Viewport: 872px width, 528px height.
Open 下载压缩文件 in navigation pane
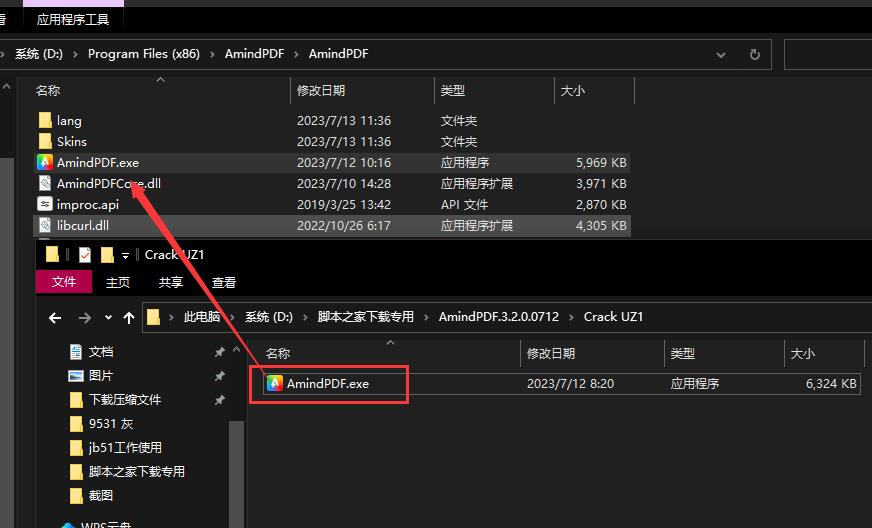[x=125, y=399]
